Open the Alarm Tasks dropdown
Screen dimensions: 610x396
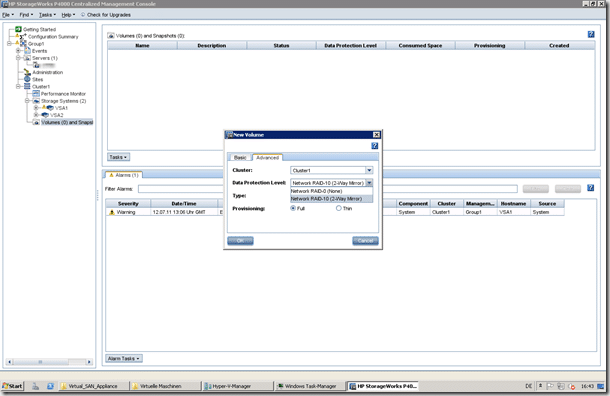coord(124,358)
